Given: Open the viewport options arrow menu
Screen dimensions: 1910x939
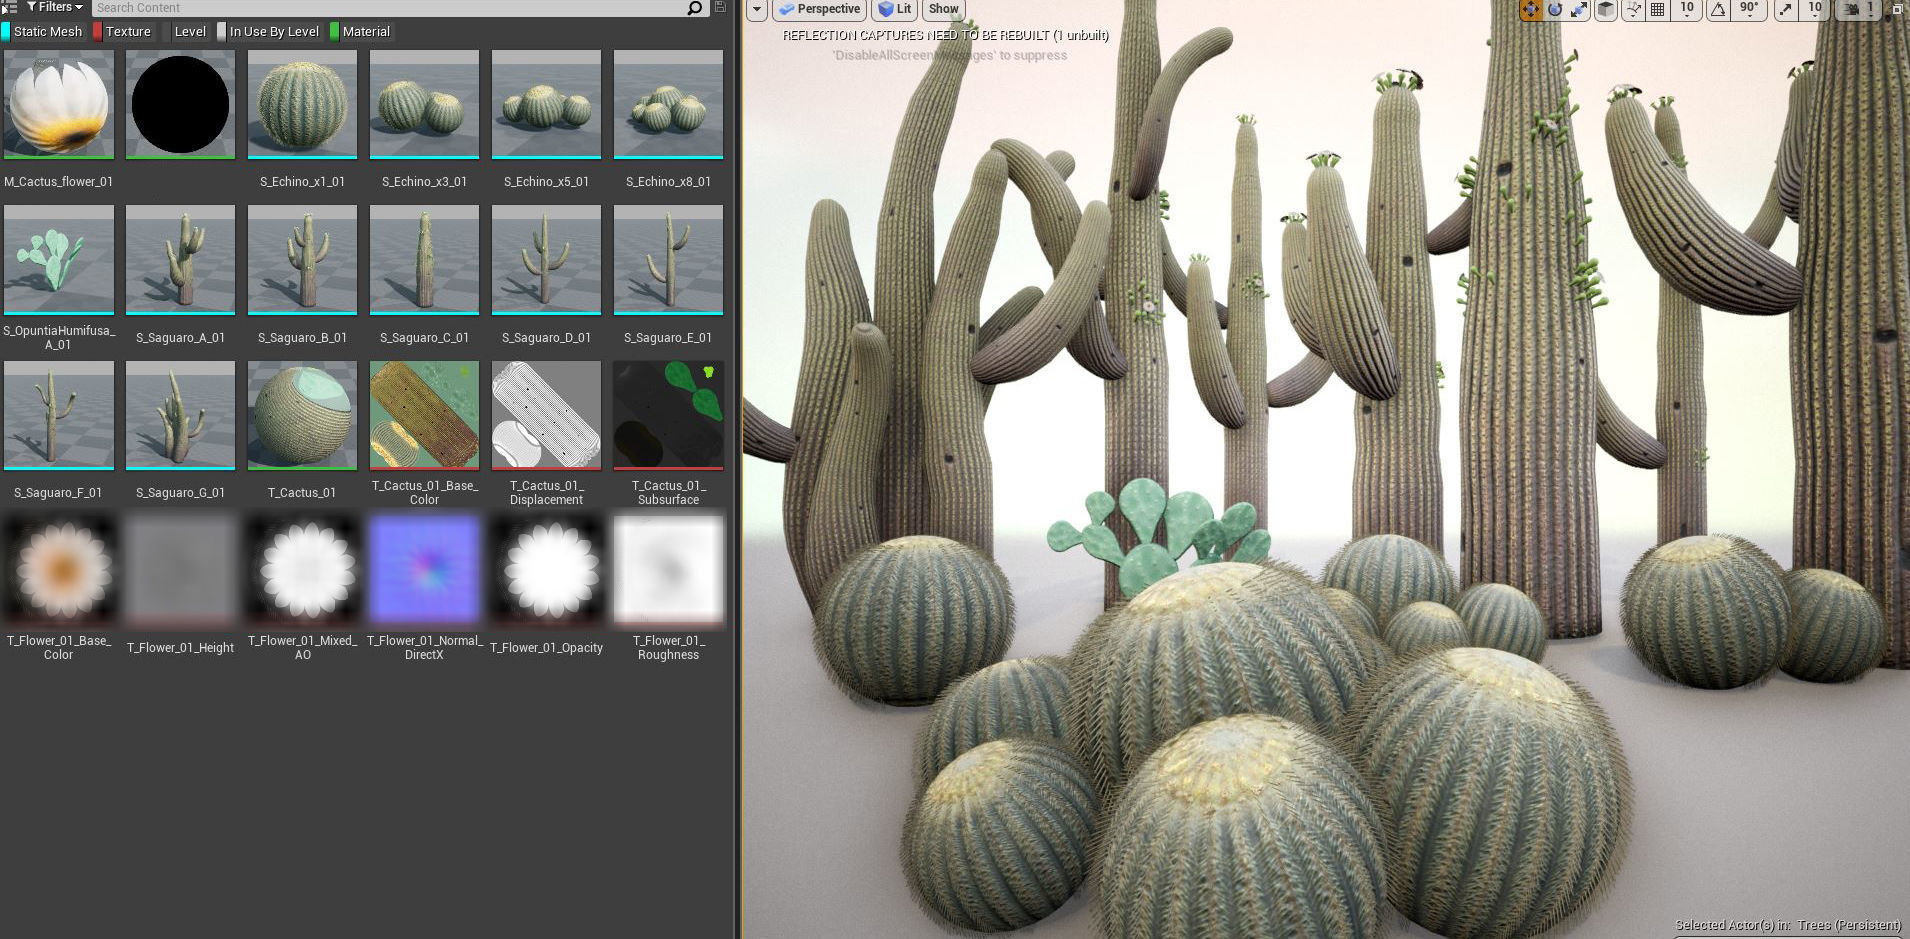Looking at the screenshot, I should click(x=757, y=9).
